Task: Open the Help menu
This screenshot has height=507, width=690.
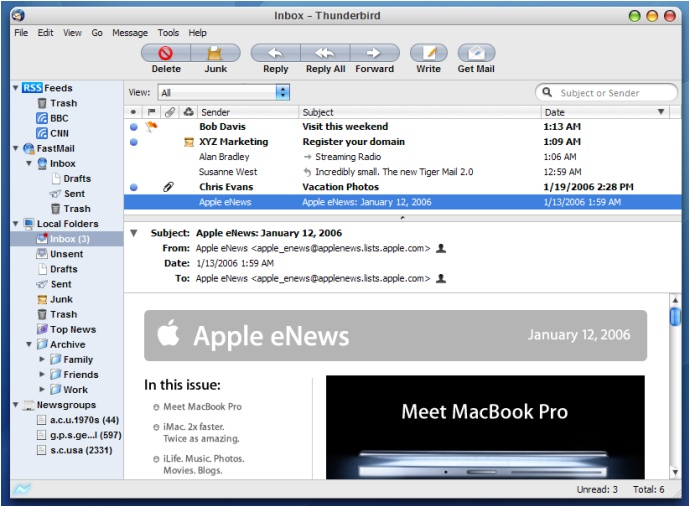Action: [197, 33]
